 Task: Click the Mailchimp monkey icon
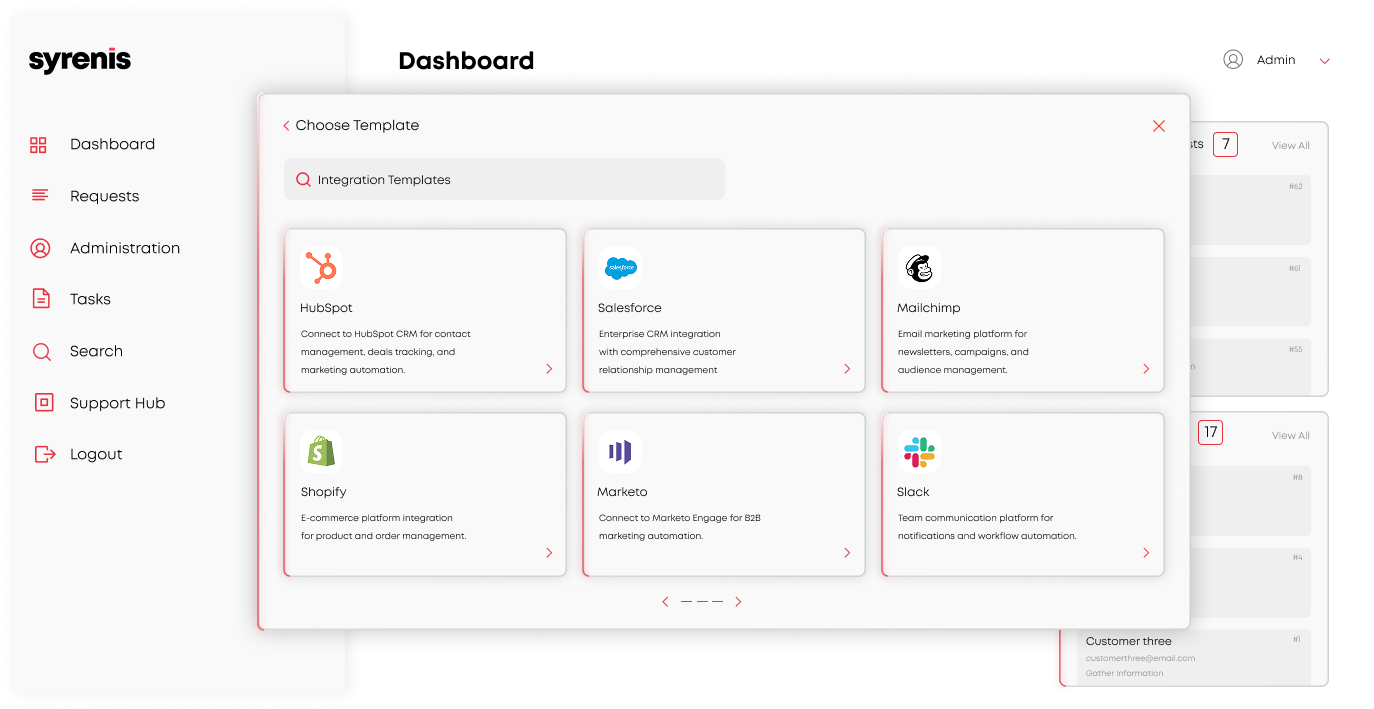[x=919, y=268]
